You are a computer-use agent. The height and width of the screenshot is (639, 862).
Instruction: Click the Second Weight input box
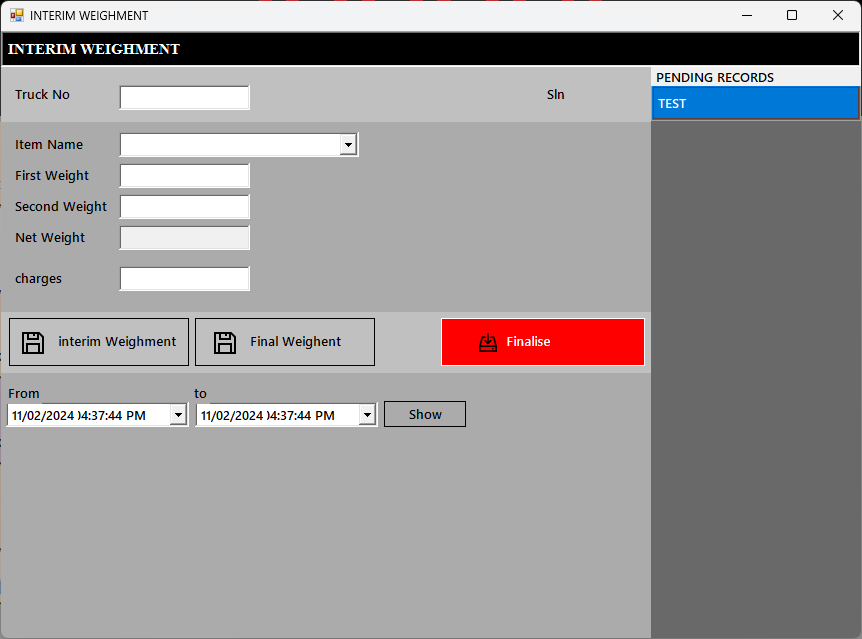point(184,207)
